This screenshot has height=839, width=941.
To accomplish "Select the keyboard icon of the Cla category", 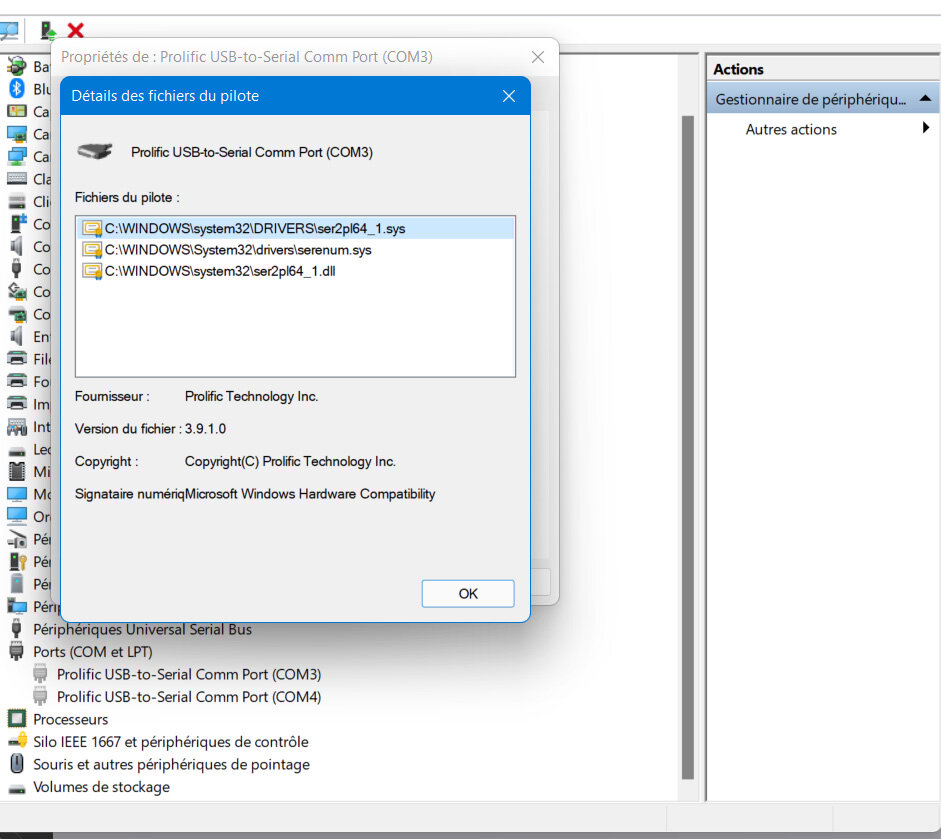I will point(17,178).
